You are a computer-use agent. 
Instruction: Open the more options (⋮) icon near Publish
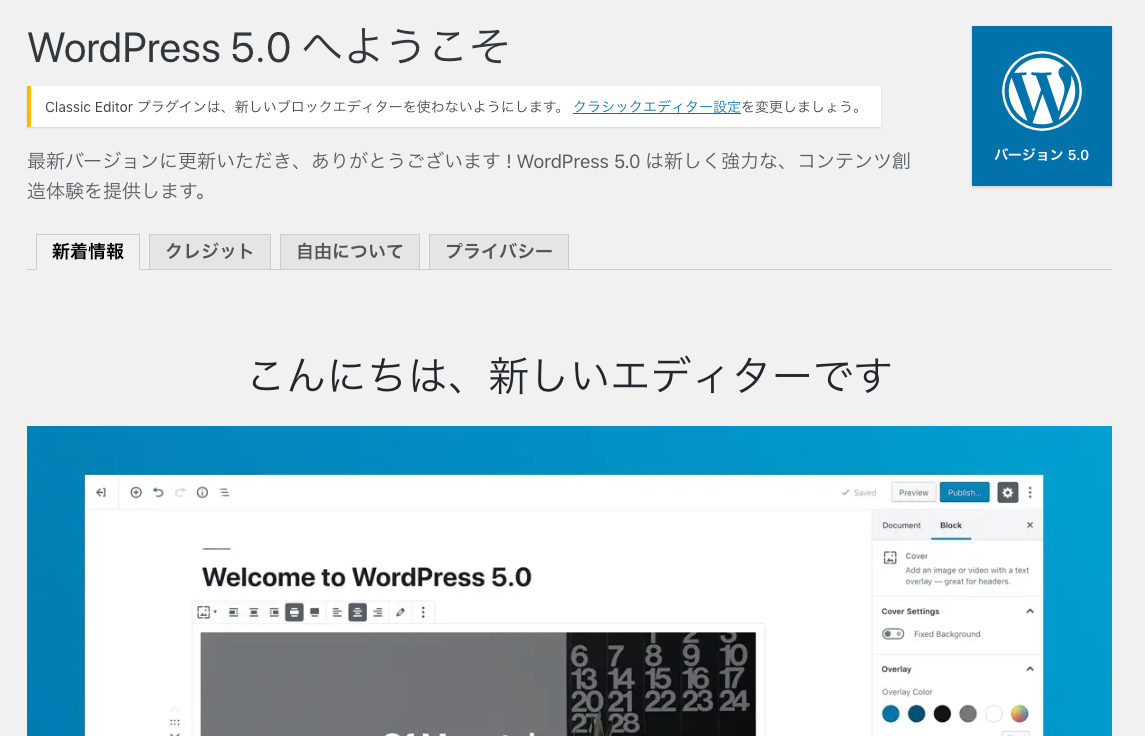point(1030,492)
